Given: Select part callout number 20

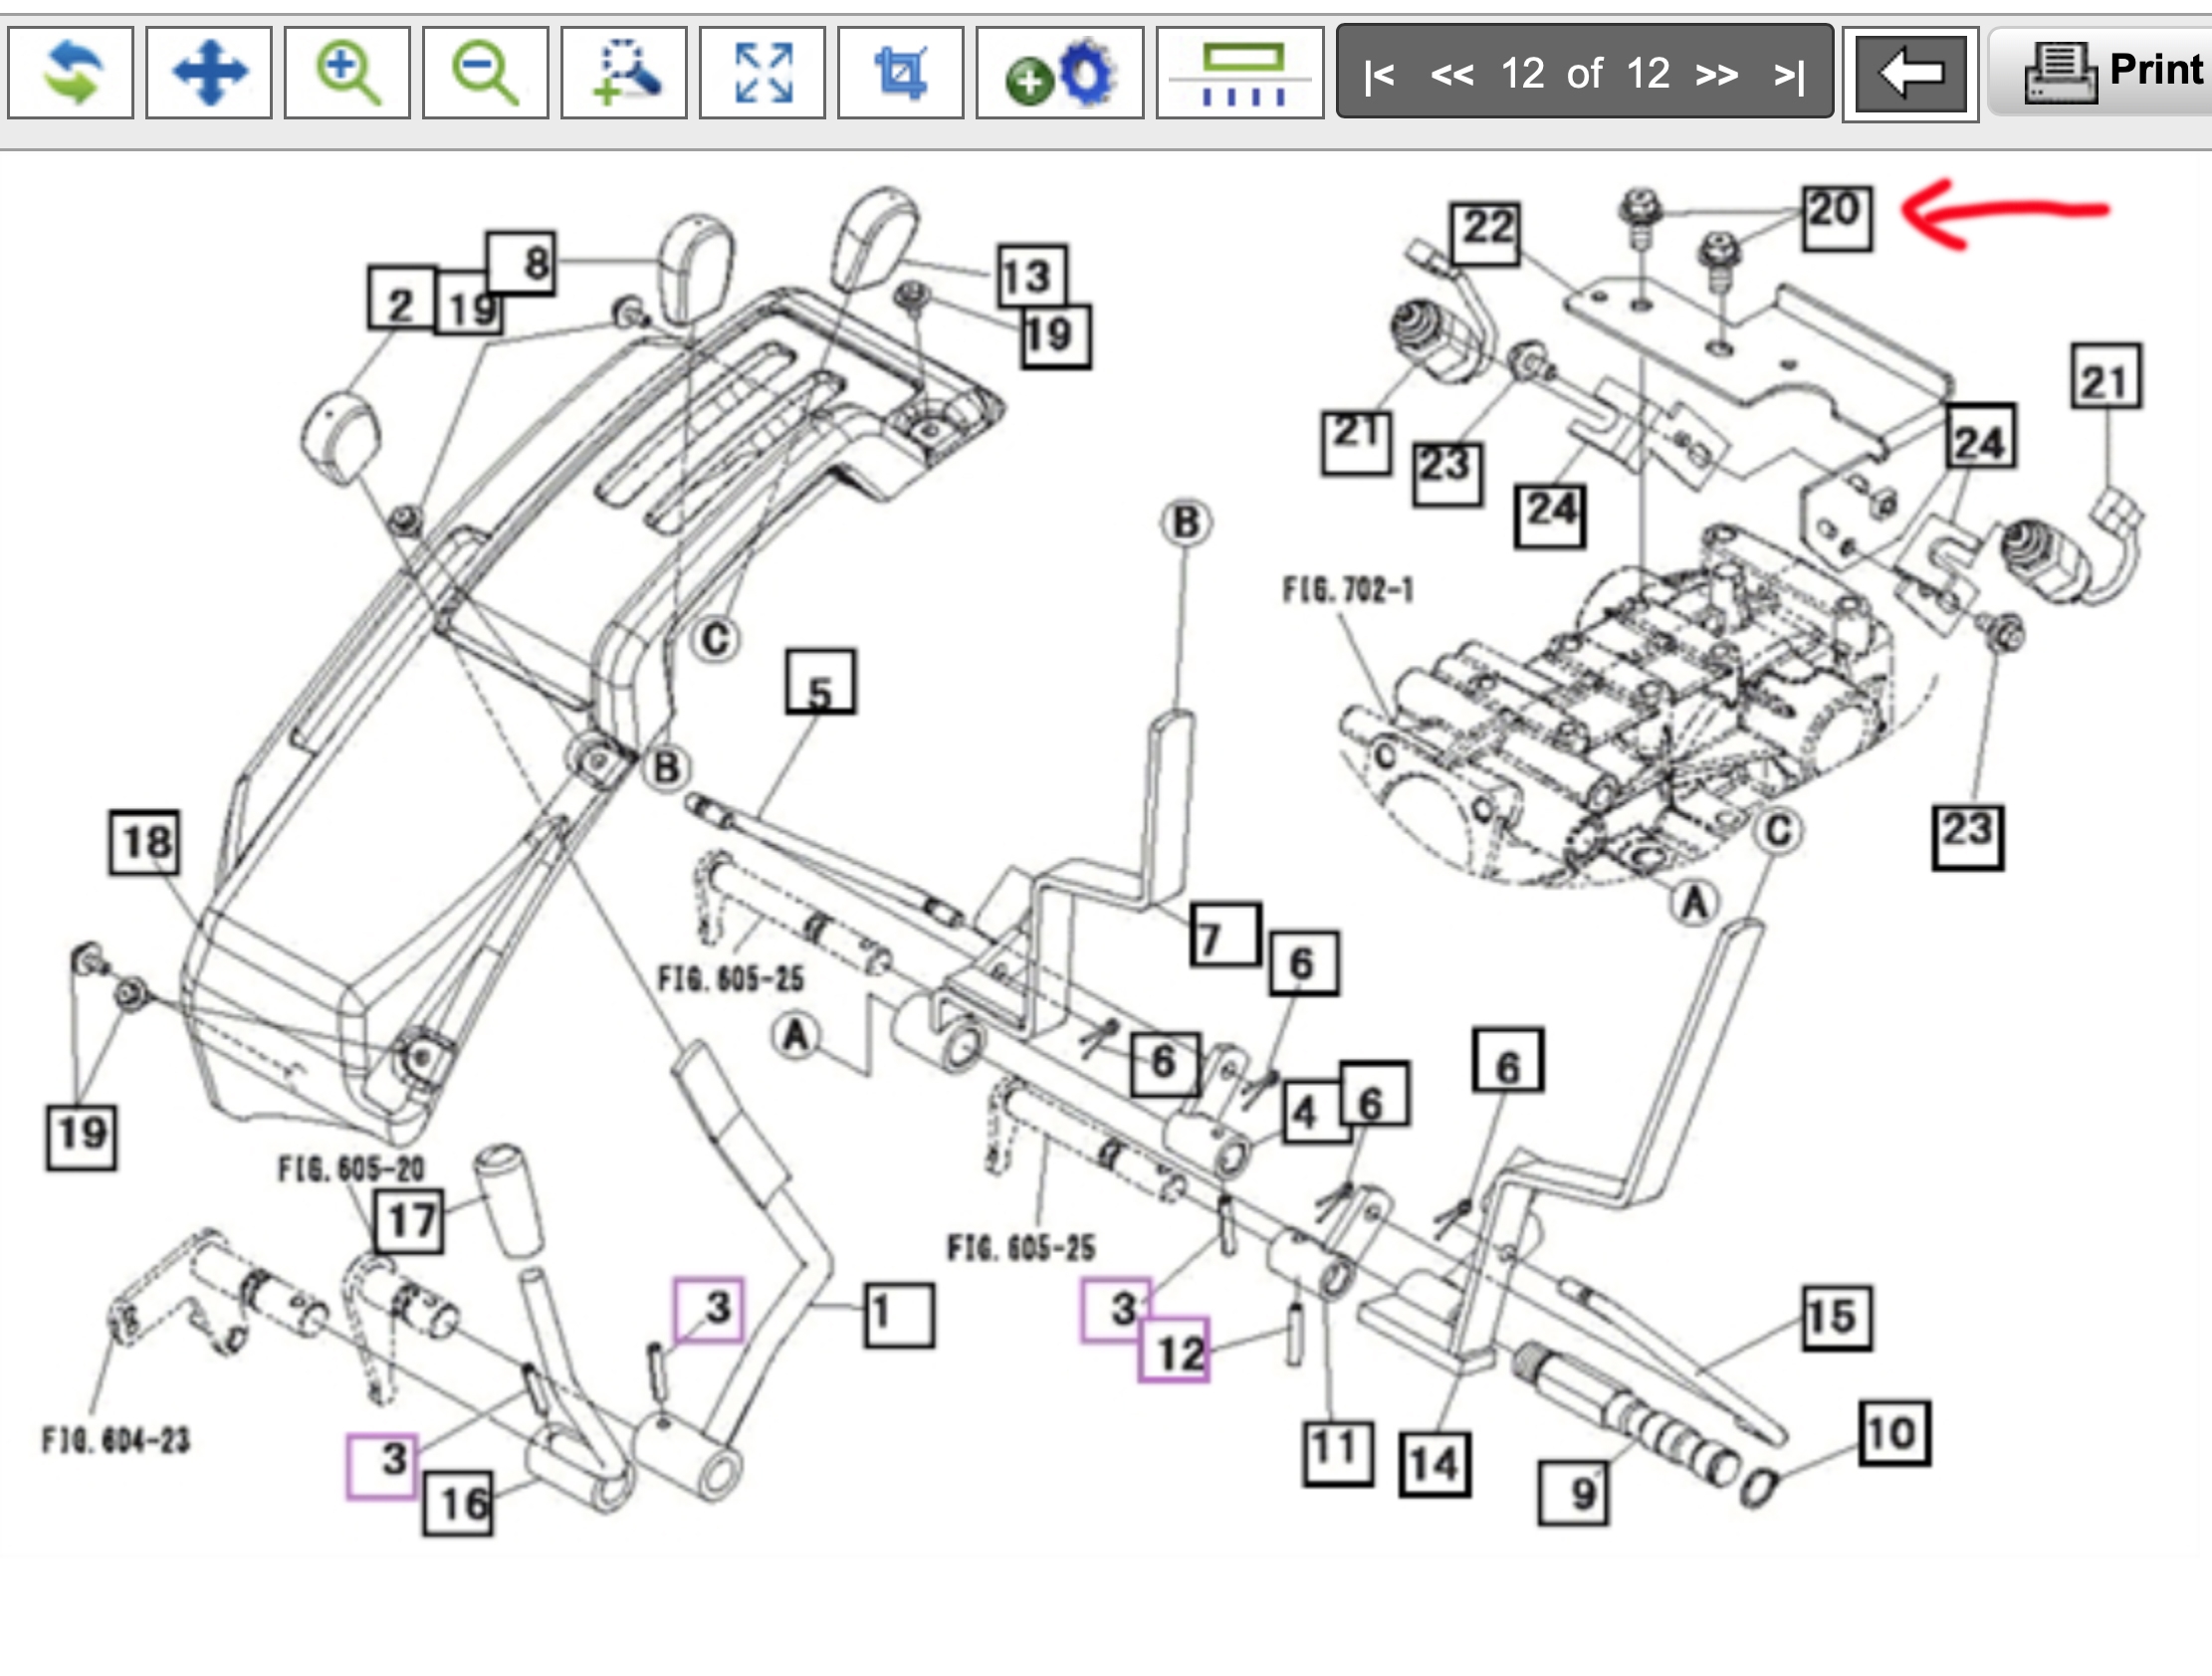Looking at the screenshot, I should [1836, 216].
